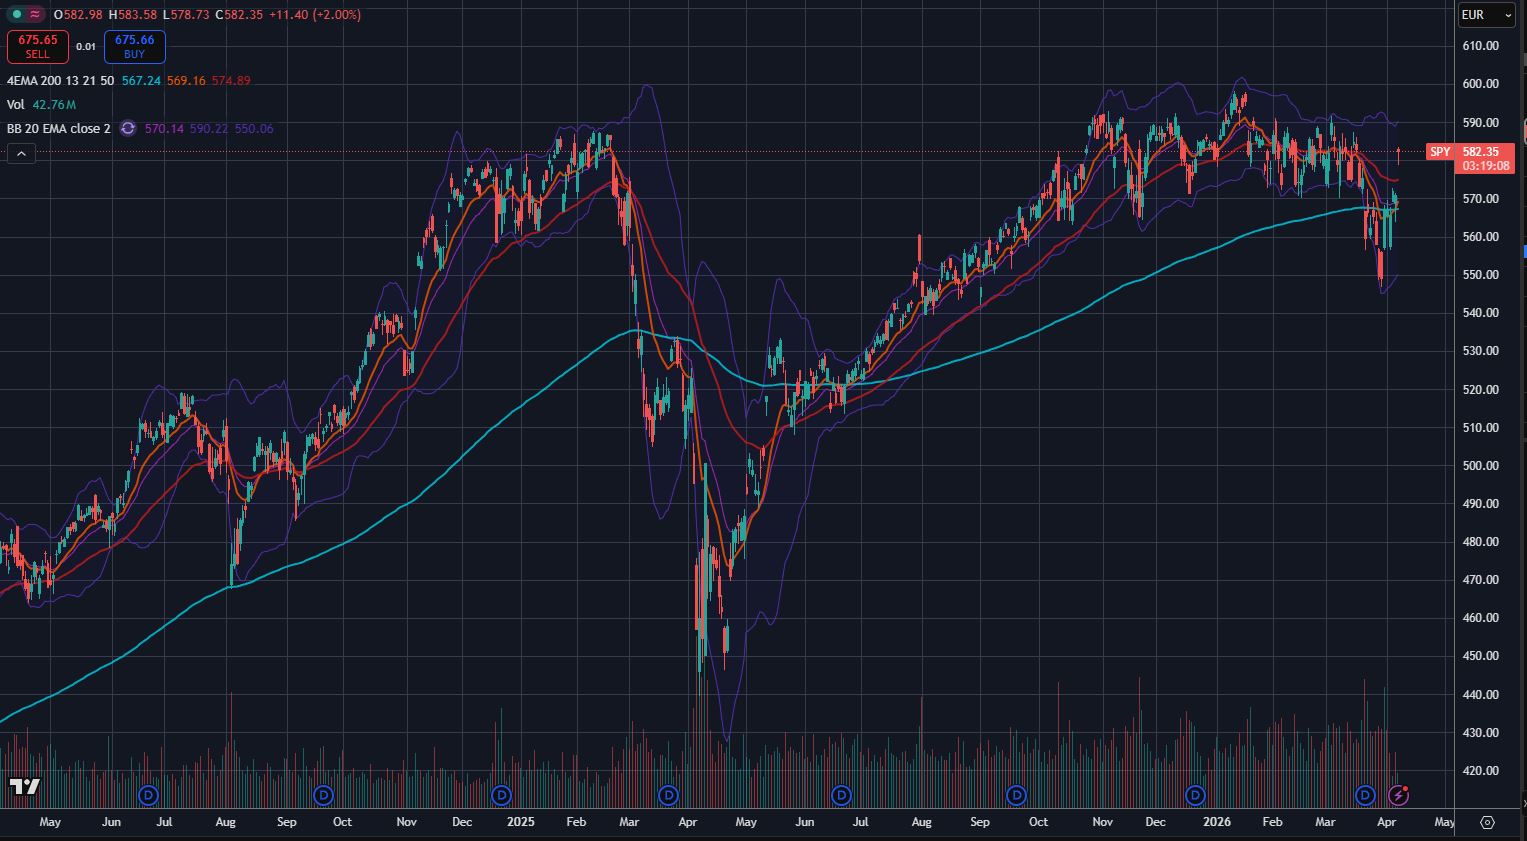This screenshot has height=841, width=1527.
Task: Click the 470.00 price axis label
Action: coord(1480,580)
